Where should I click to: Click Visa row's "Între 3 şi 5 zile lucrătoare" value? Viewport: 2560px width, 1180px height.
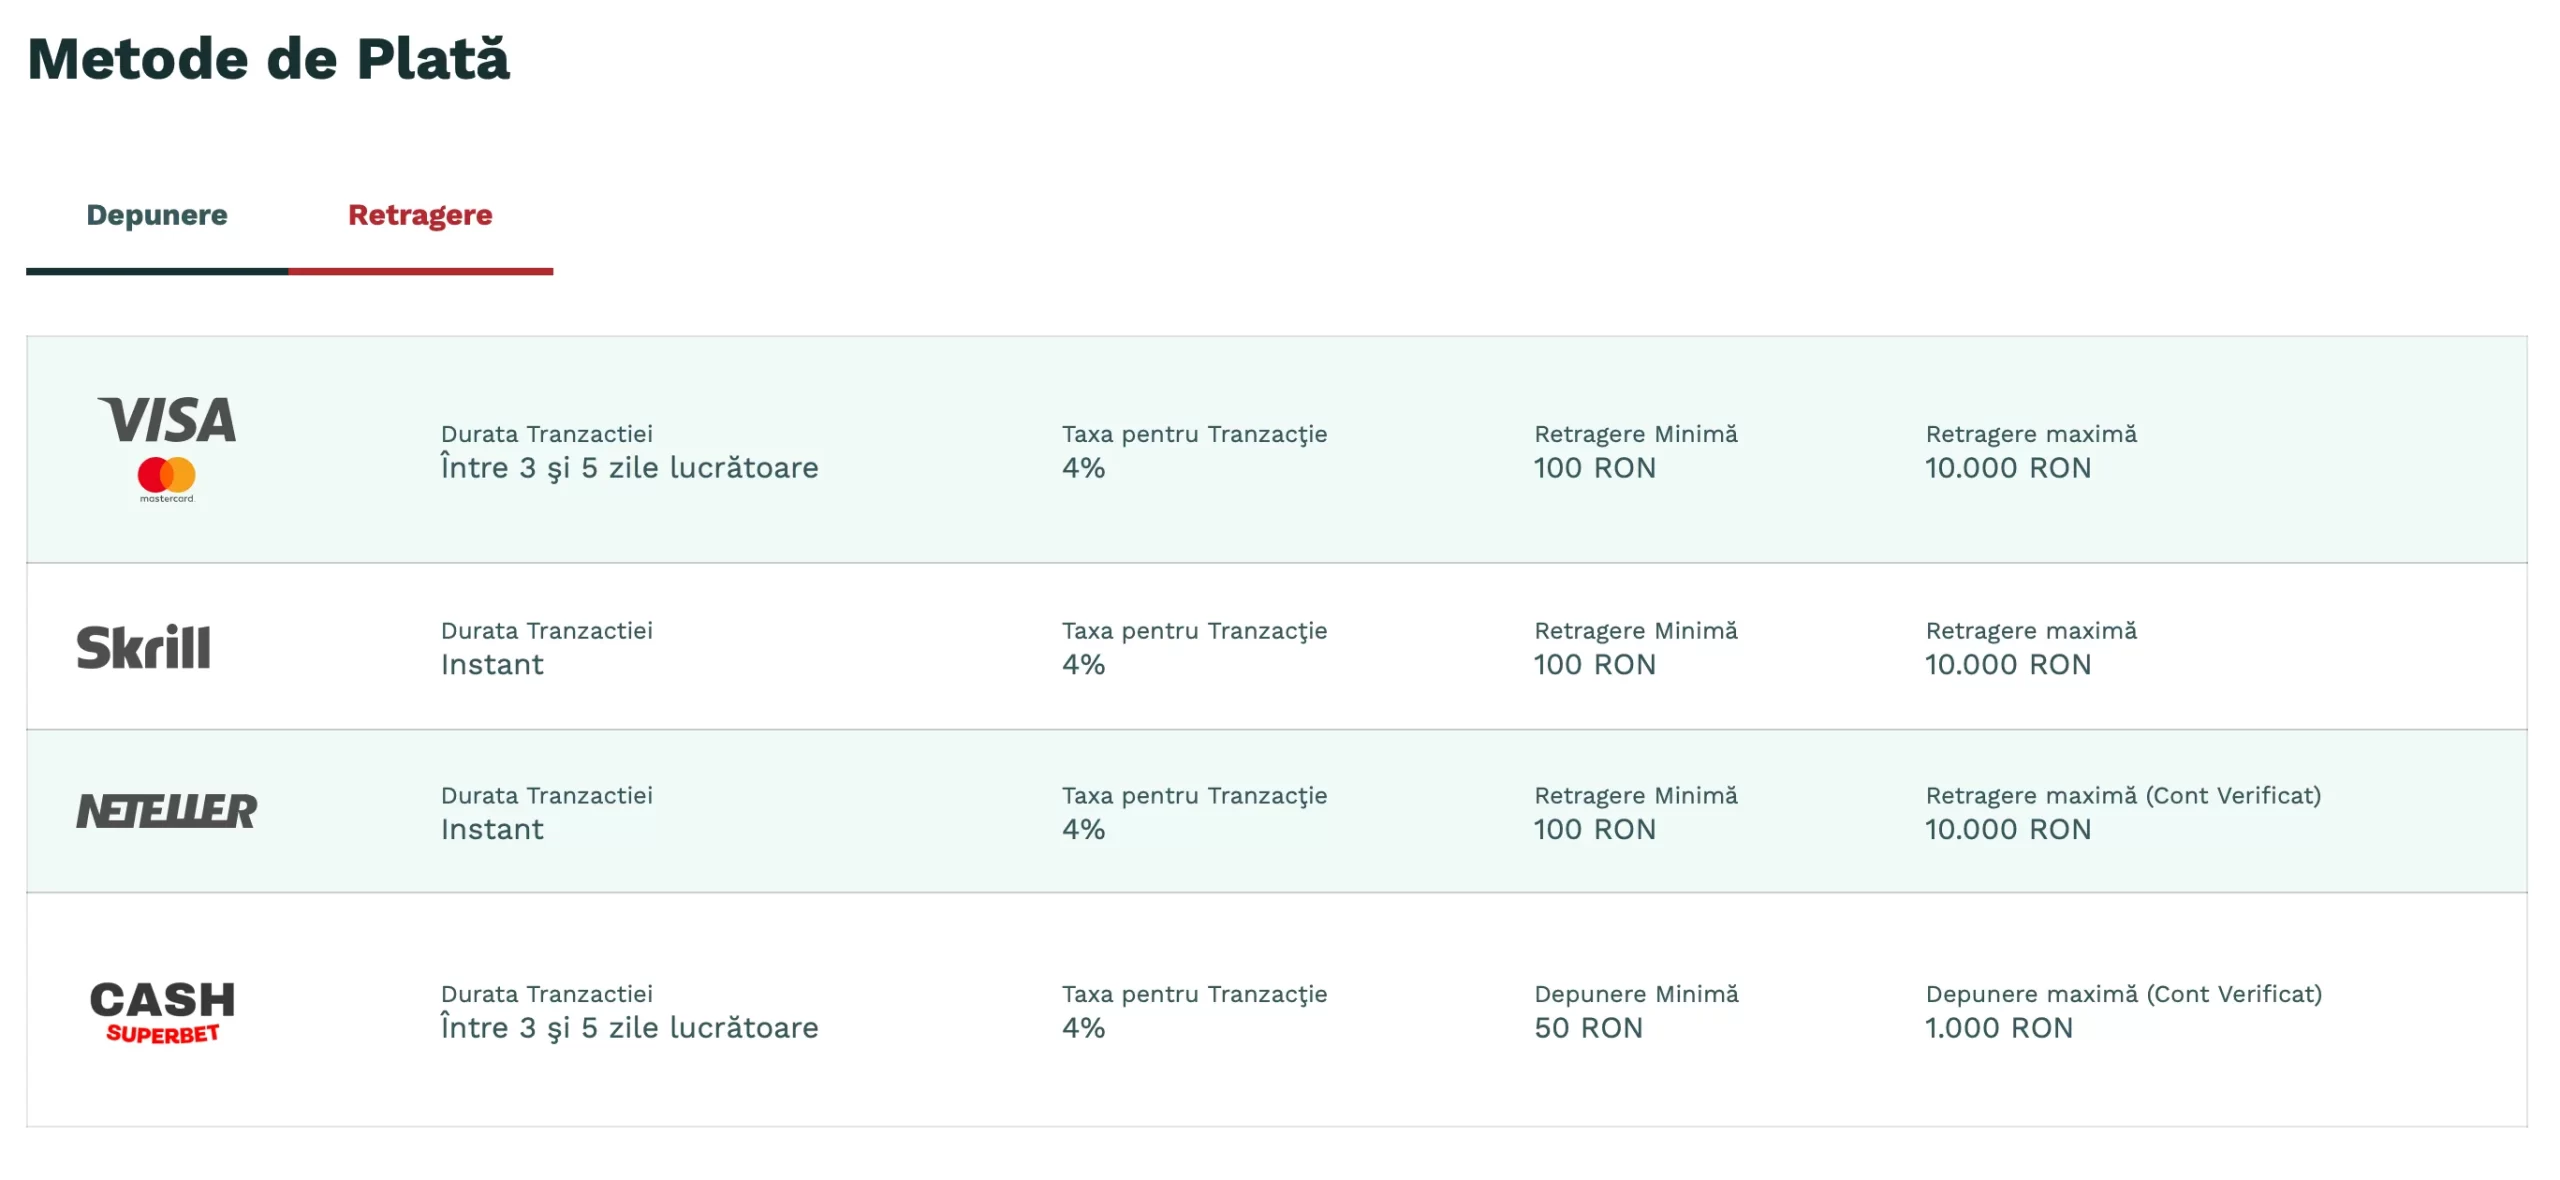629,468
